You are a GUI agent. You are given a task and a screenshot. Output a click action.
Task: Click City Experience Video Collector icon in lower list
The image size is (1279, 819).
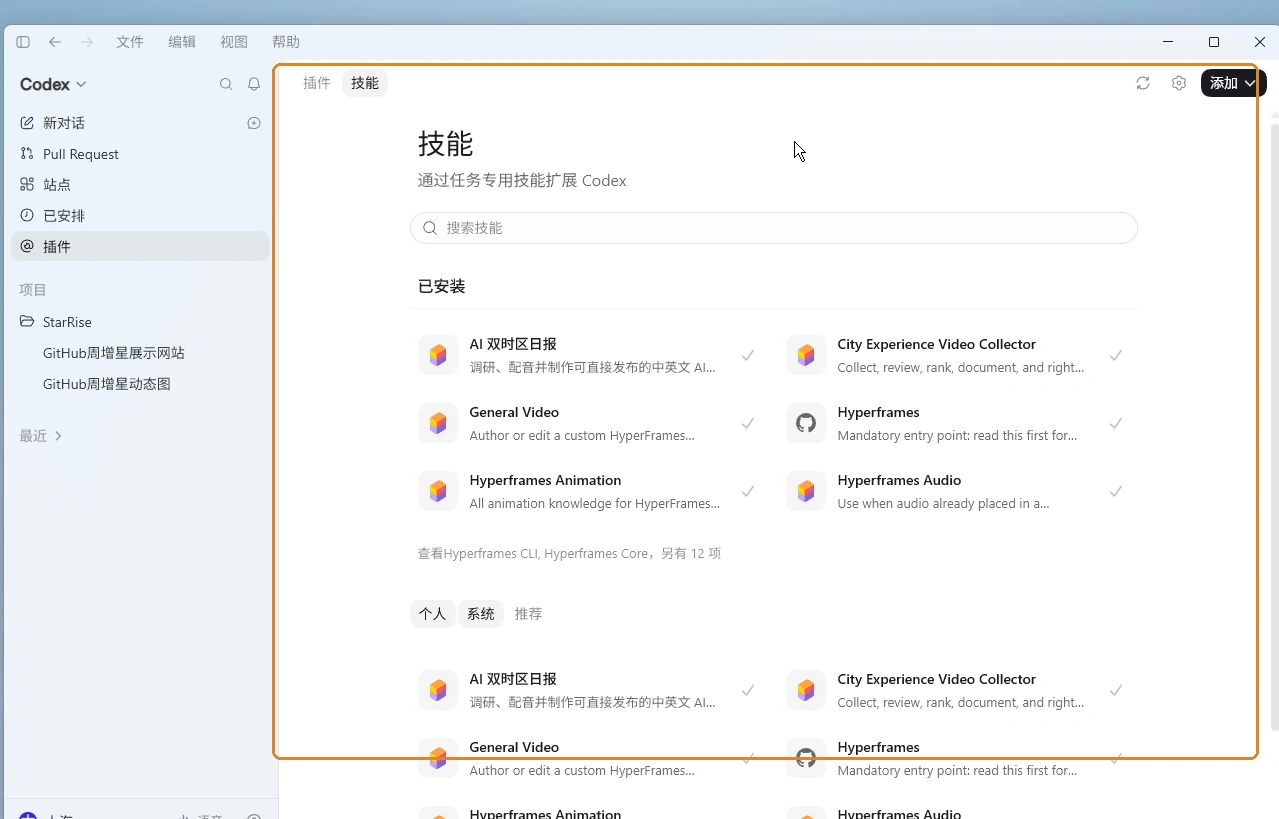(x=806, y=690)
